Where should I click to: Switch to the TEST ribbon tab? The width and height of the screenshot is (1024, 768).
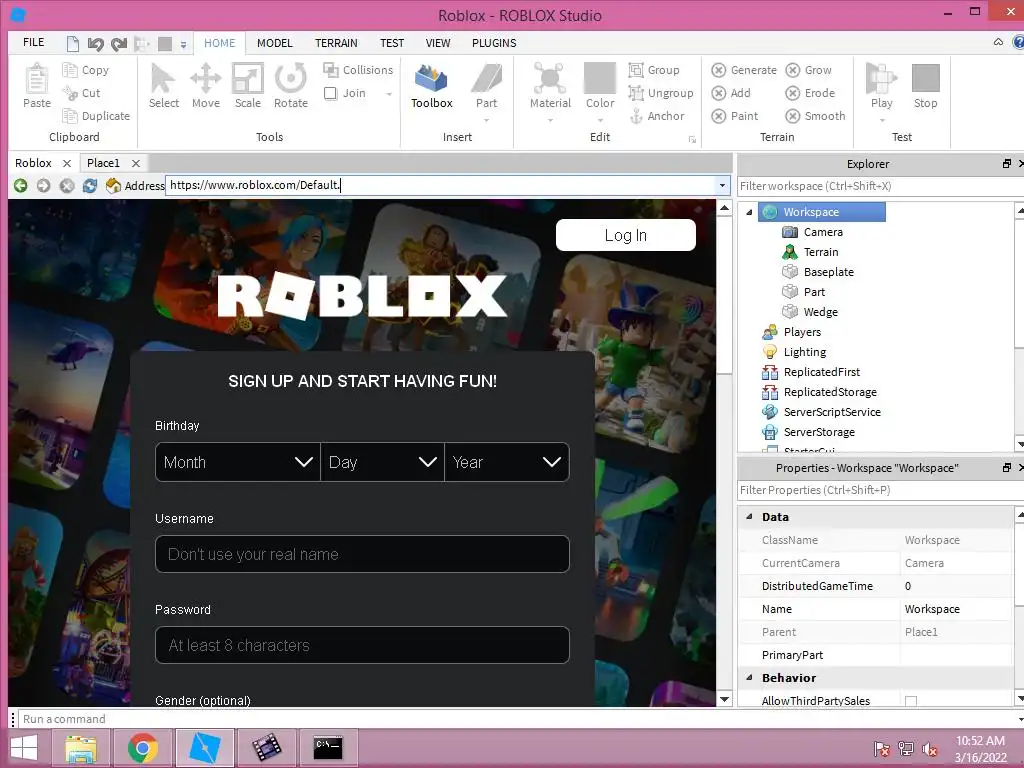coord(392,43)
